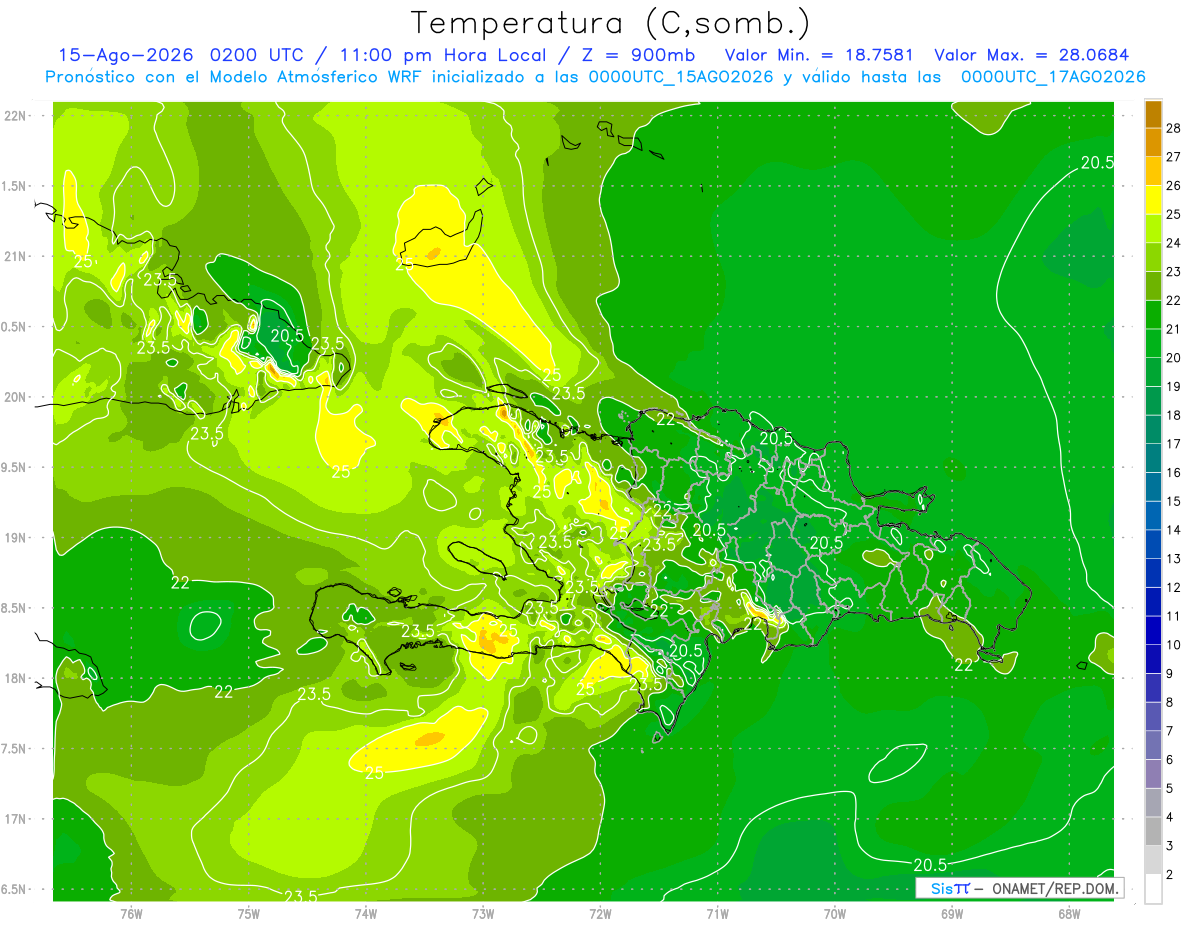Click the "24" label on the color scale
The height and width of the screenshot is (927, 1200).
(1174, 243)
